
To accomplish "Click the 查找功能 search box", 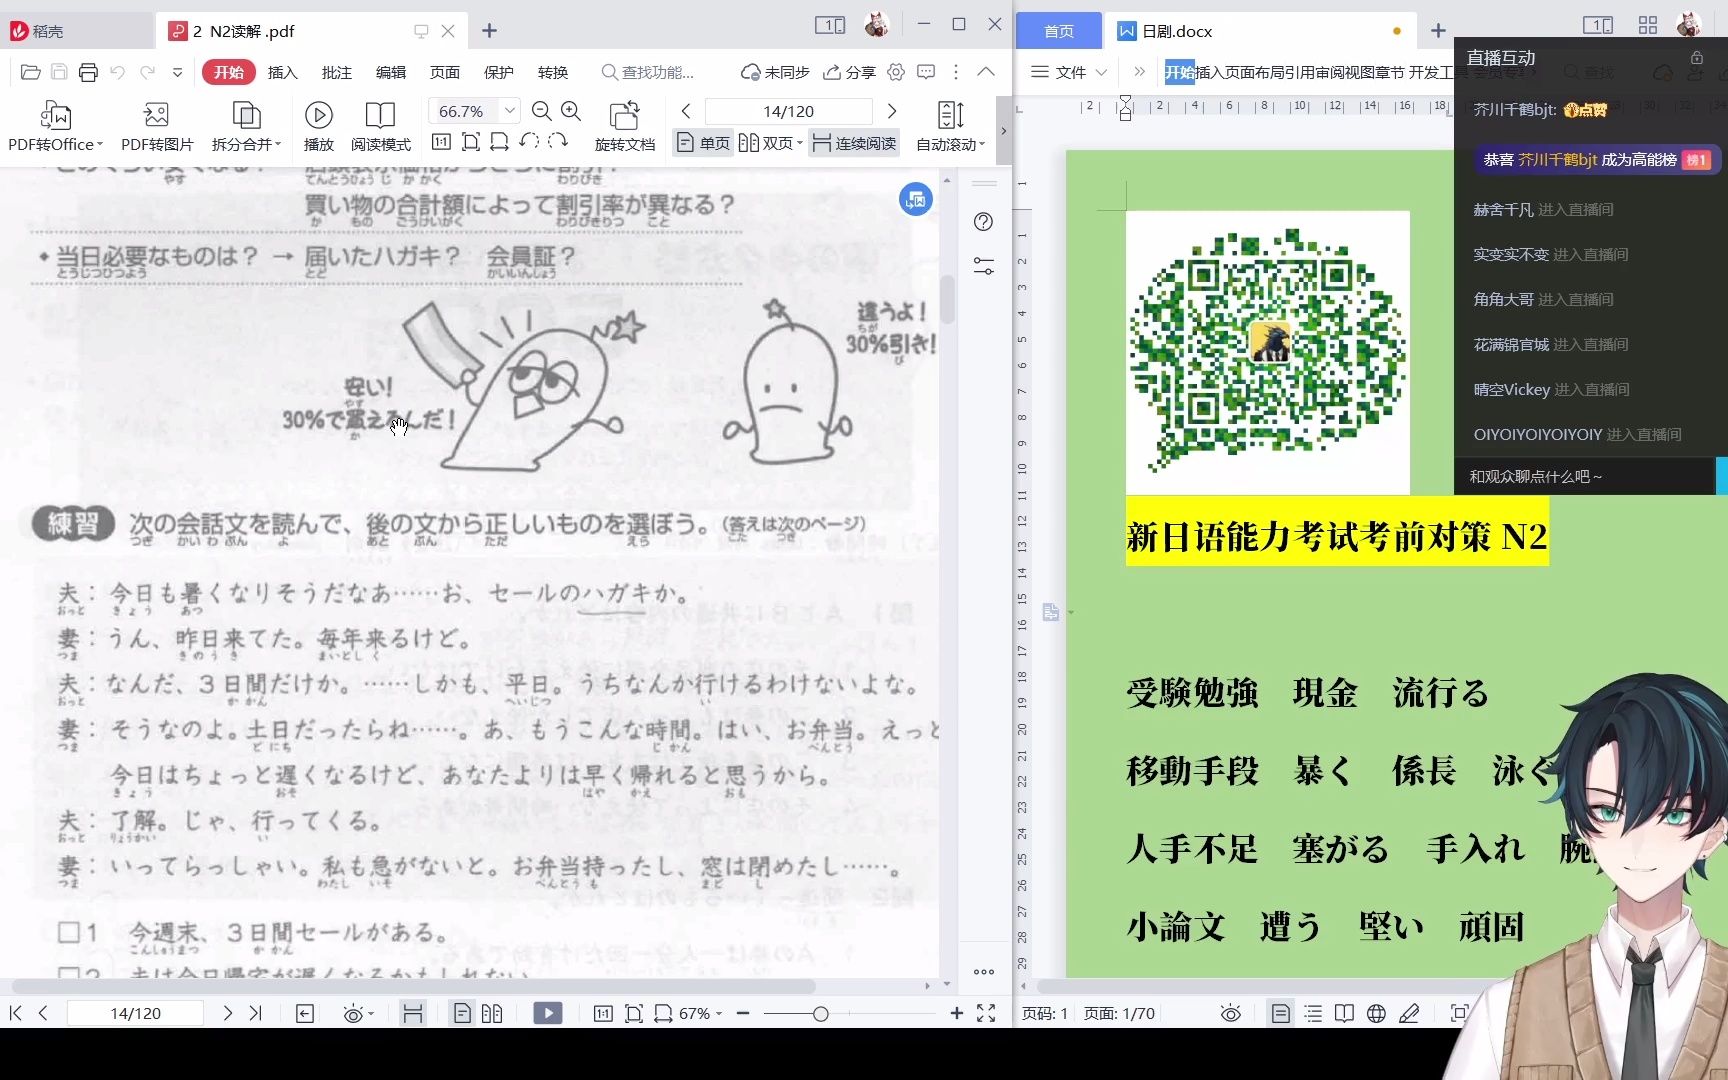I will click(648, 72).
